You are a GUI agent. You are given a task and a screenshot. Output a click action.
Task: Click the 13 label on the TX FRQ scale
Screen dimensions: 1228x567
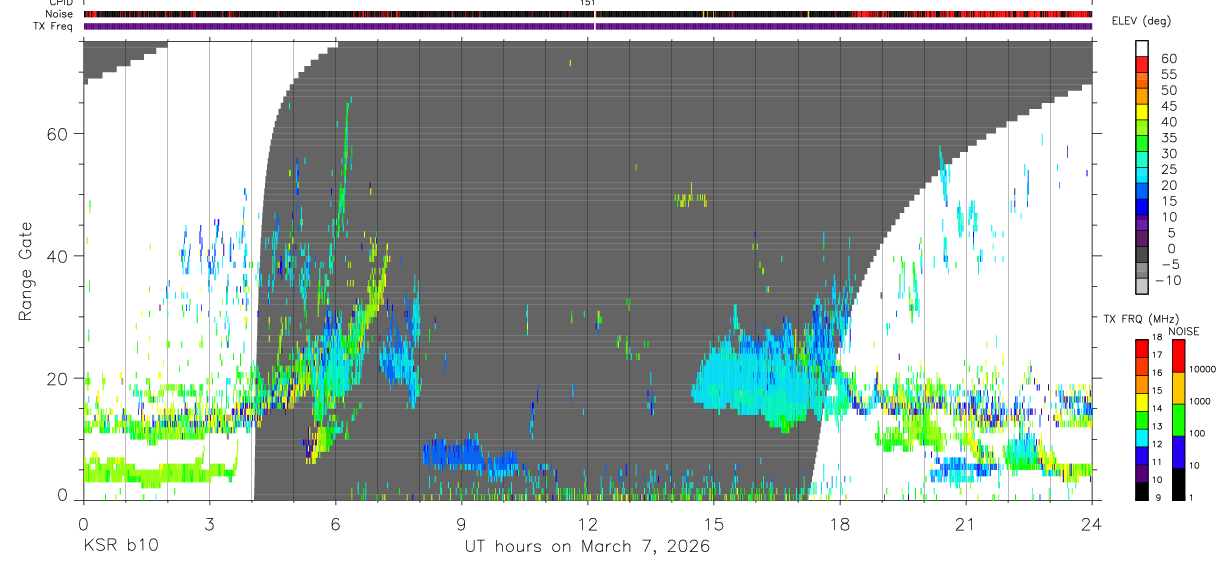click(1158, 427)
